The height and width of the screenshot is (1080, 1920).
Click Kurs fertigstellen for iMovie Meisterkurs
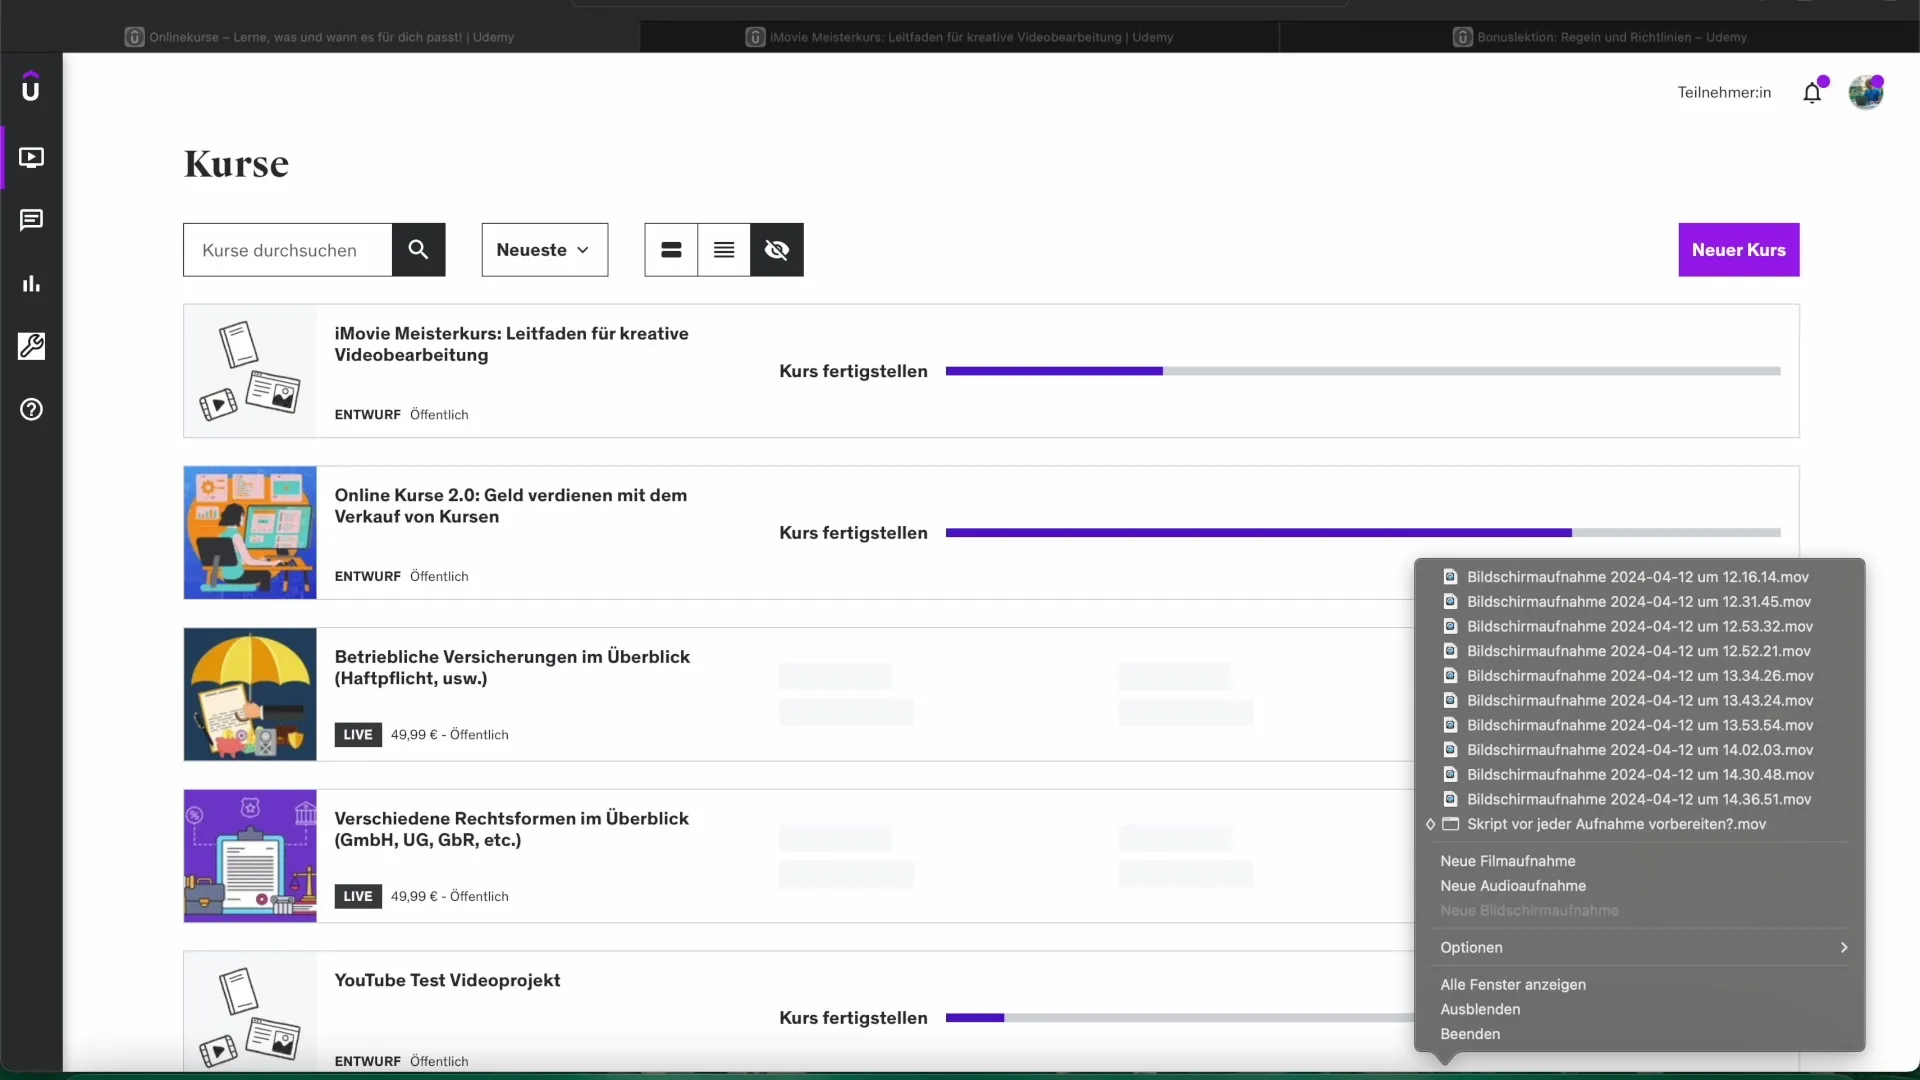pos(853,371)
